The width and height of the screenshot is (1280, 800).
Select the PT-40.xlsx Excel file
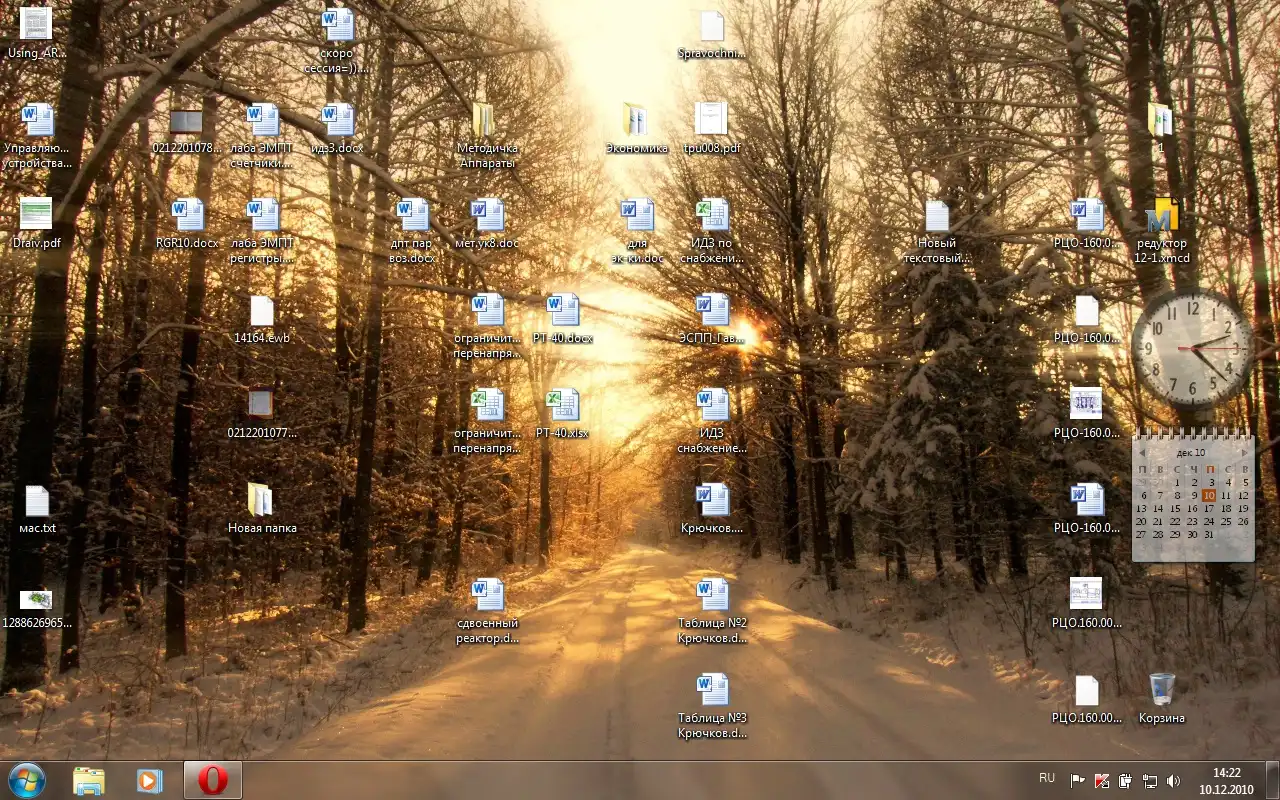click(x=562, y=406)
